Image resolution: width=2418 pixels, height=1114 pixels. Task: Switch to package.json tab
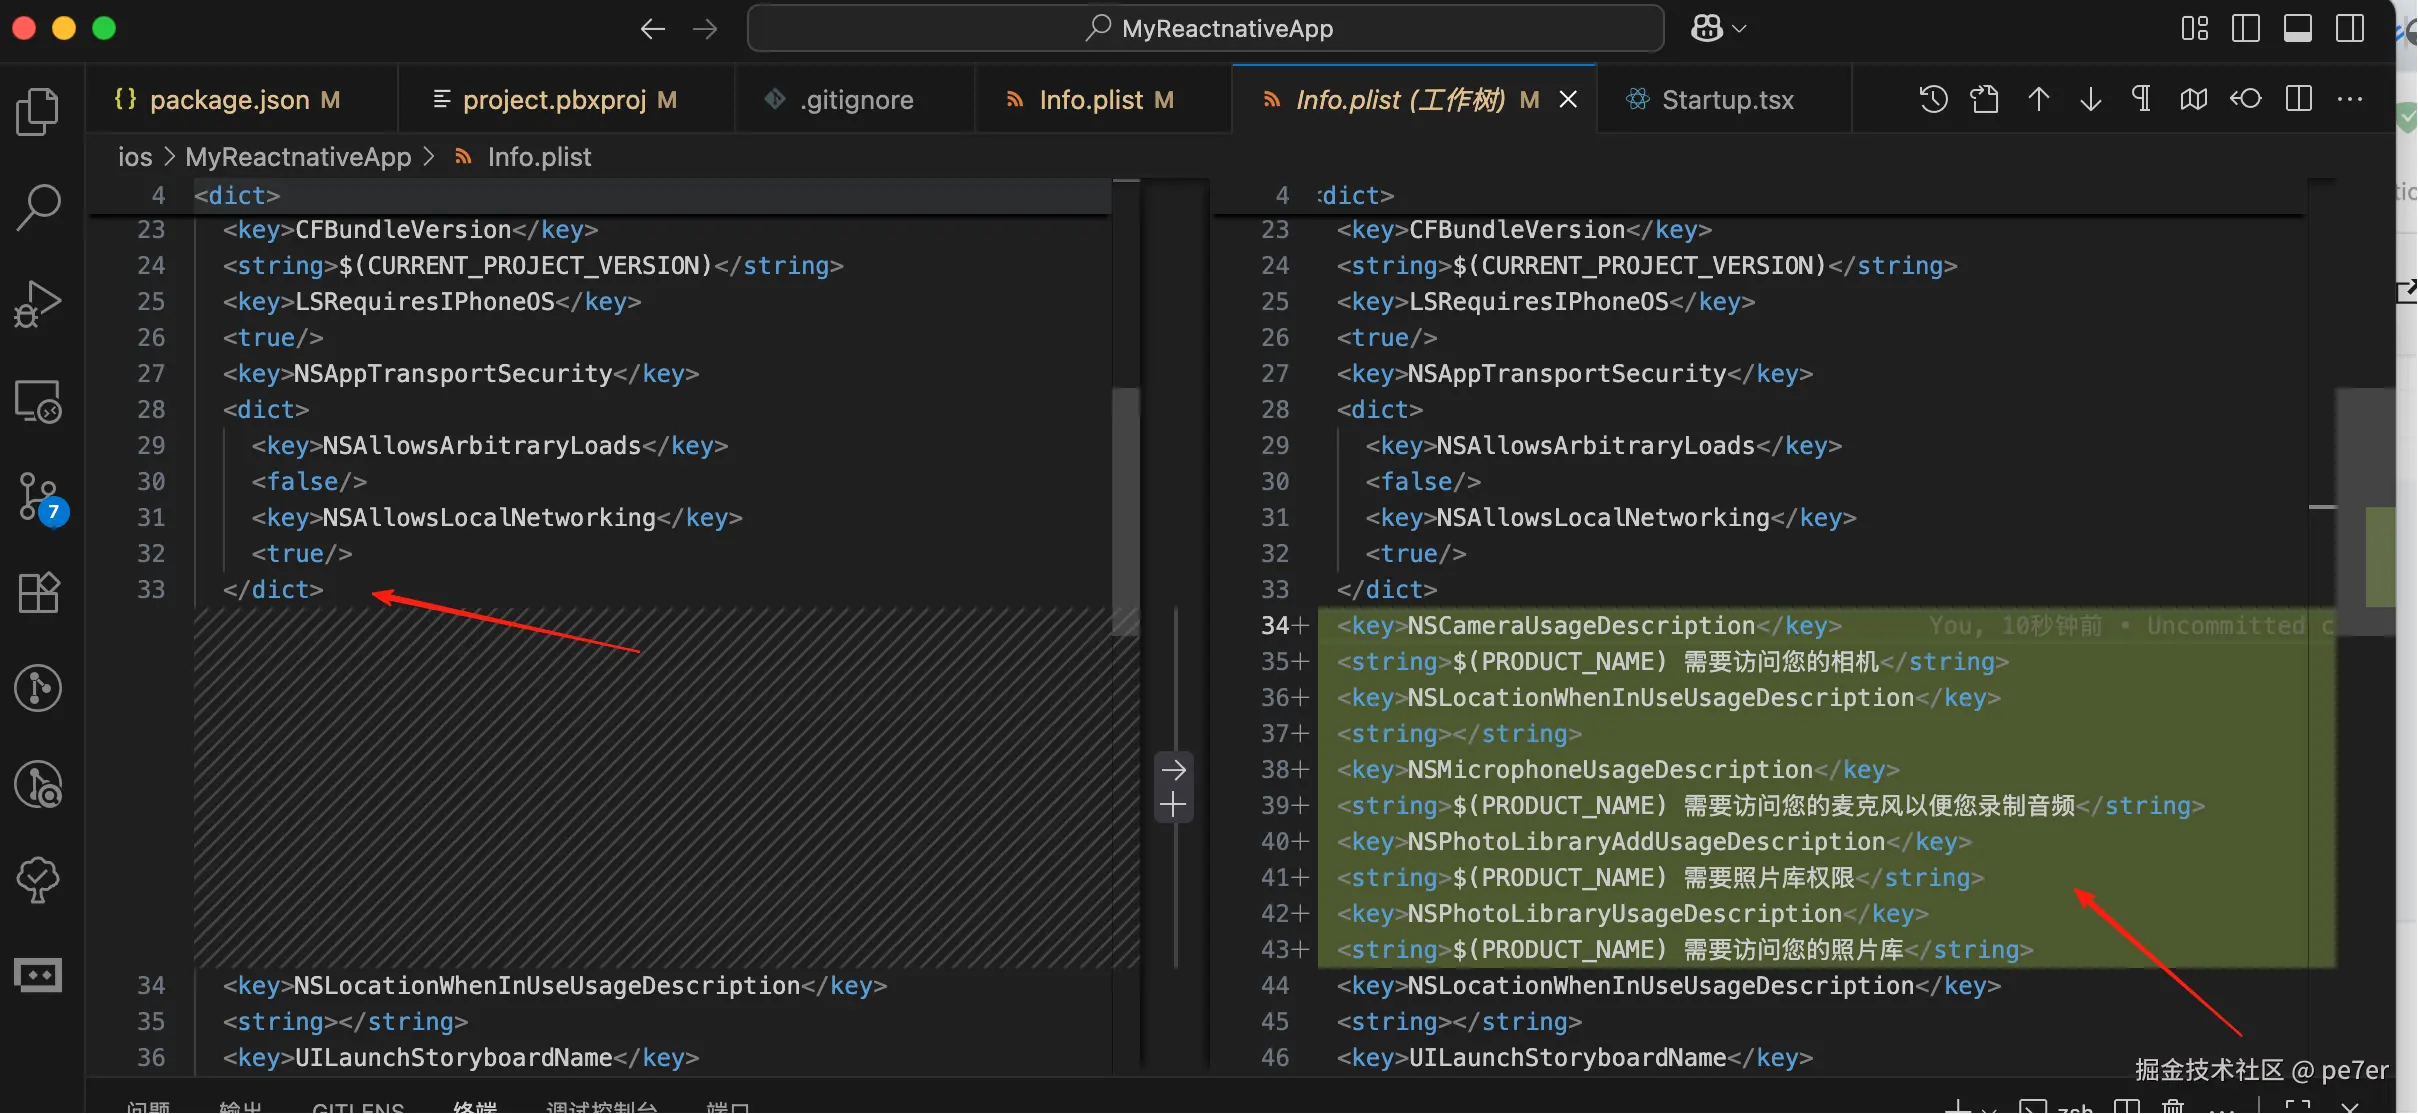click(x=229, y=100)
